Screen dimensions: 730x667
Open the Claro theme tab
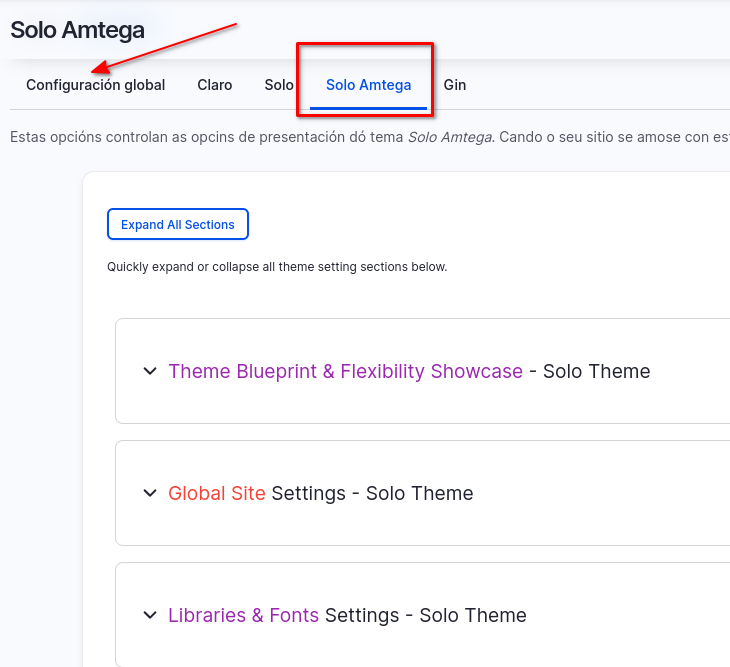point(215,85)
